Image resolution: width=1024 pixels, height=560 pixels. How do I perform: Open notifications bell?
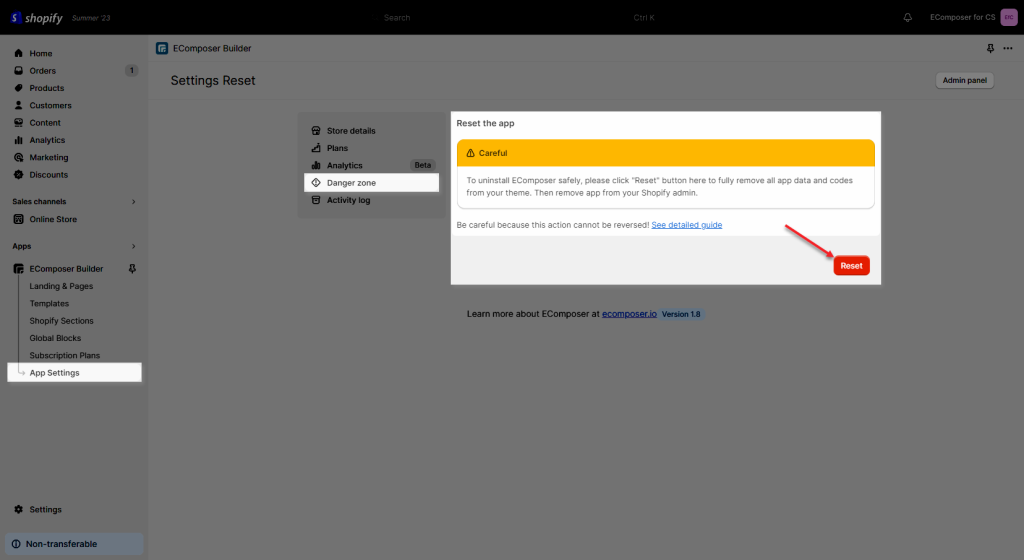pyautogui.click(x=908, y=18)
